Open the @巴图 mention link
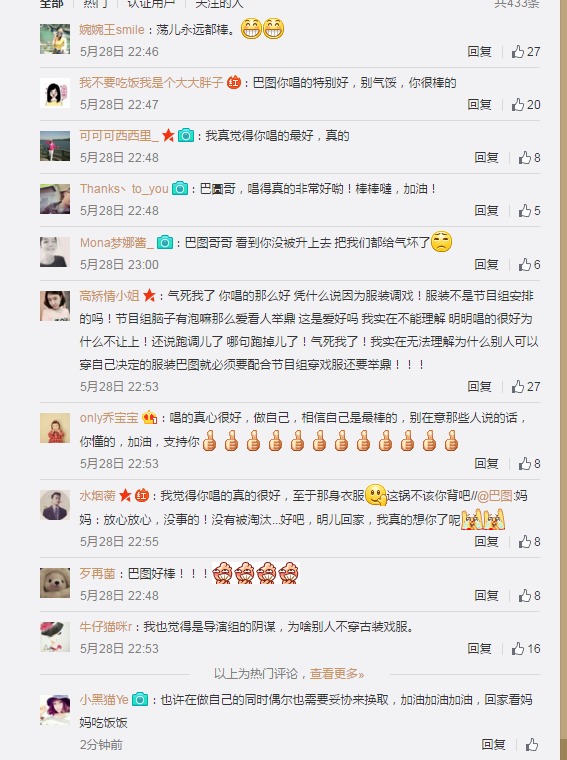The width and height of the screenshot is (567, 760). 495,496
